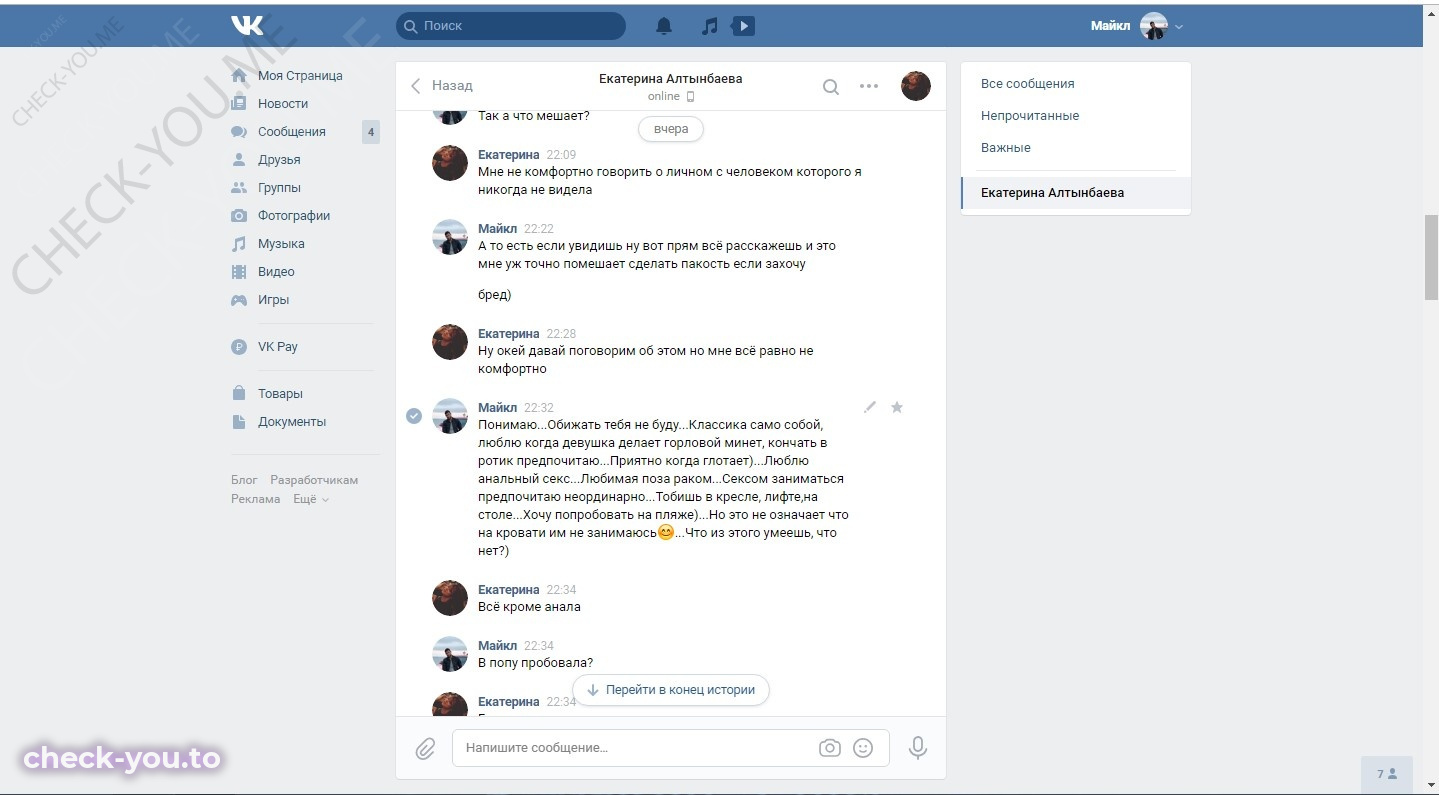Open Друзья in the sidebar

point(279,160)
